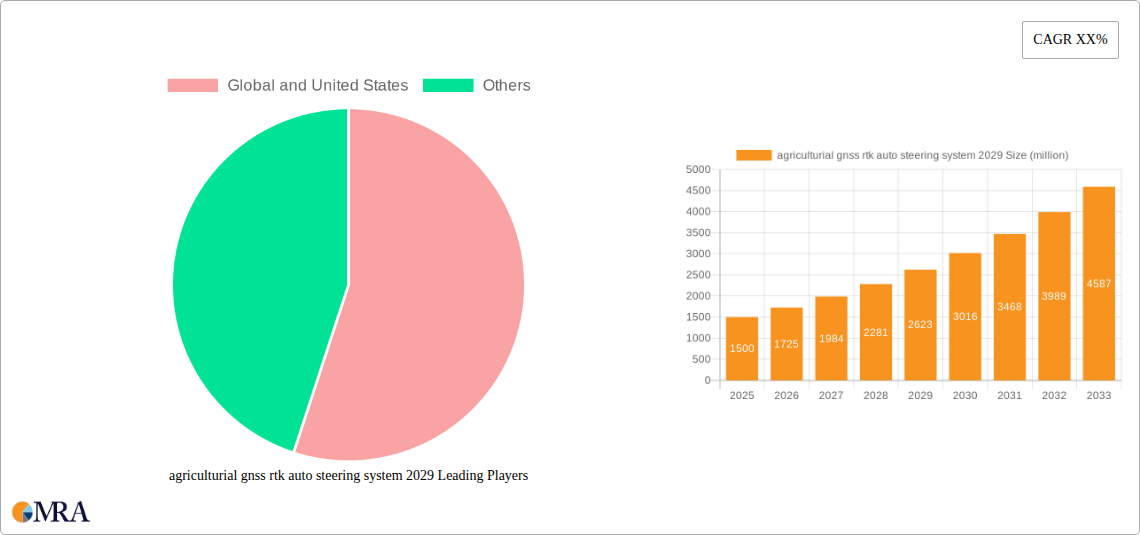The height and width of the screenshot is (535, 1140).
Task: Click the Leading Players pie chart caption
Action: pos(348,476)
